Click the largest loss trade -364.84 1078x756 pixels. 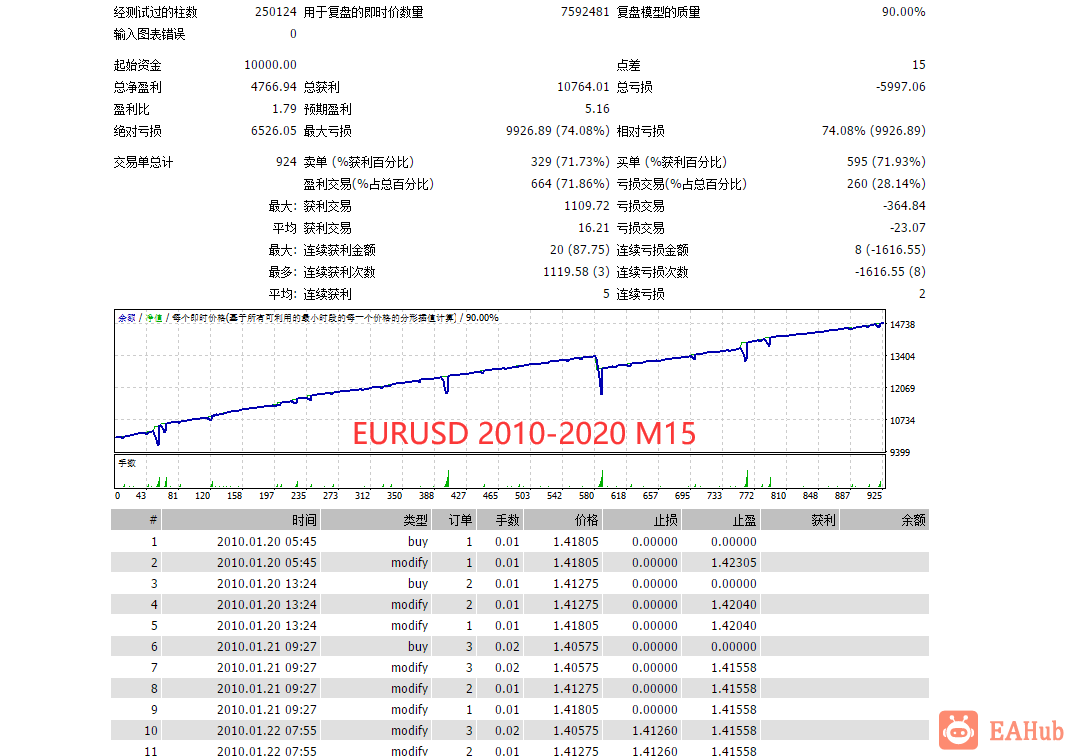(904, 205)
